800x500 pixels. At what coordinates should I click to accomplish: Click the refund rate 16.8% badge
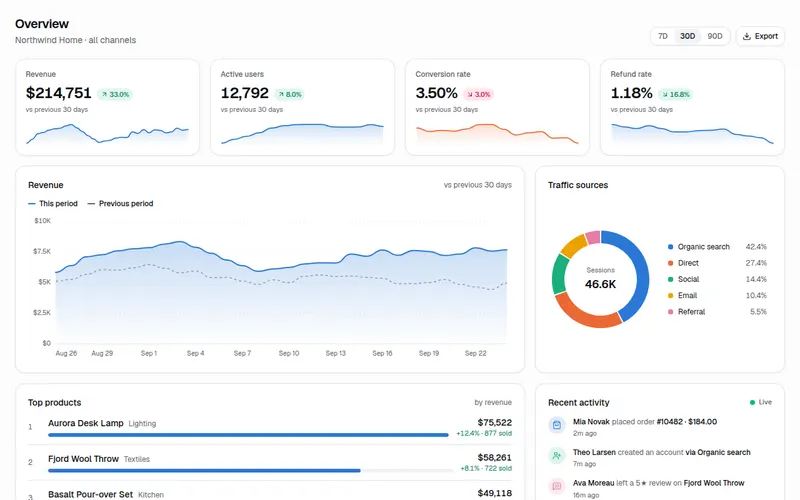(x=676, y=94)
